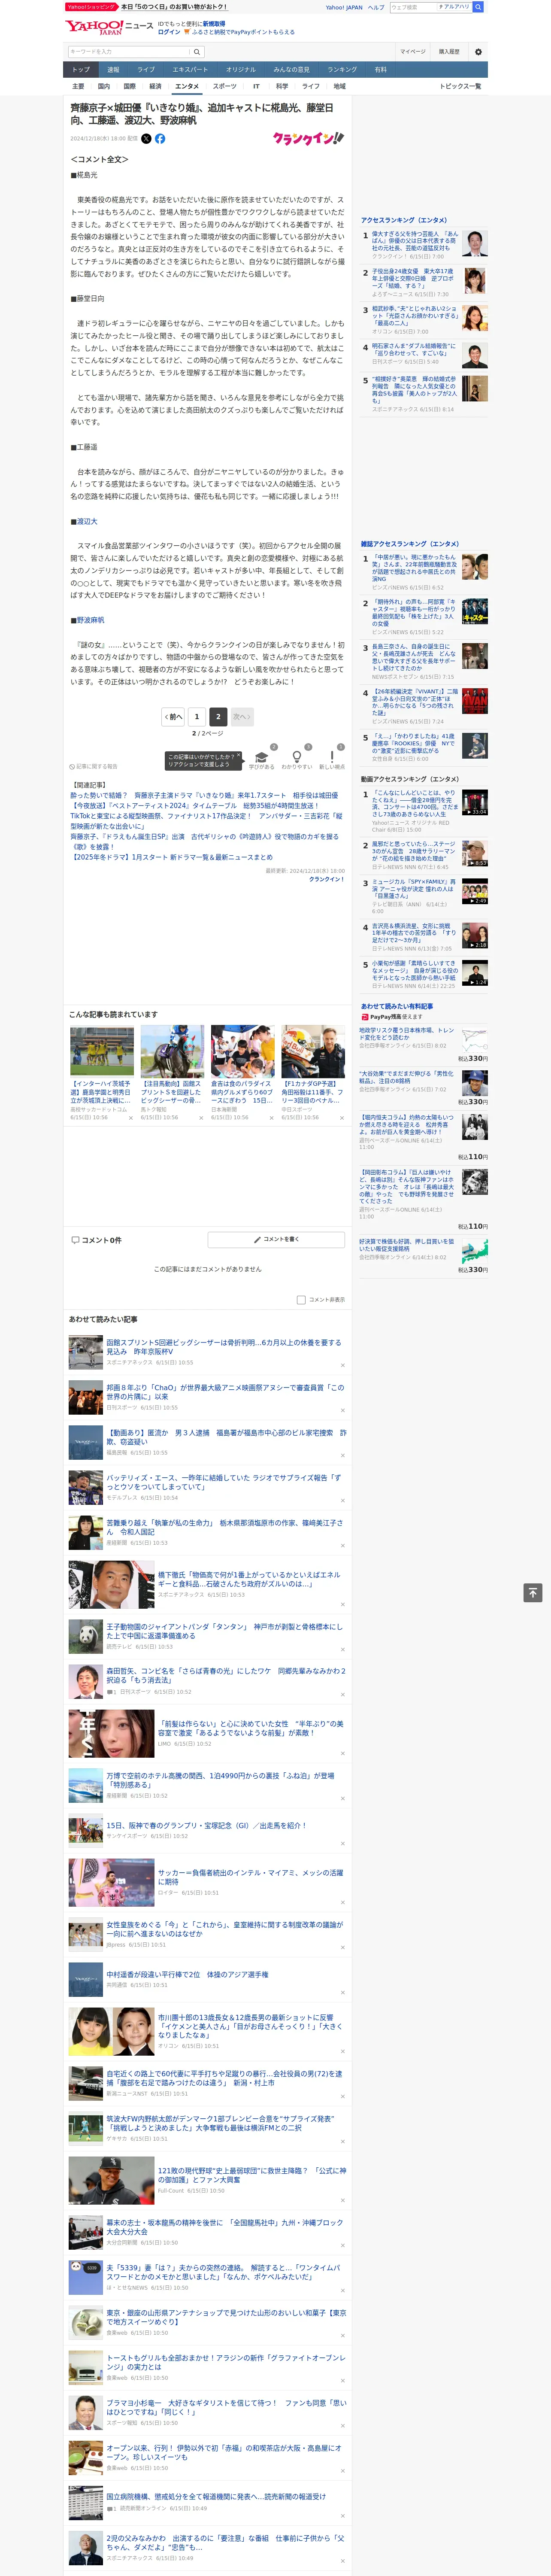Dismiss the 函館スプリントS recommendation with its X

coord(343,1365)
